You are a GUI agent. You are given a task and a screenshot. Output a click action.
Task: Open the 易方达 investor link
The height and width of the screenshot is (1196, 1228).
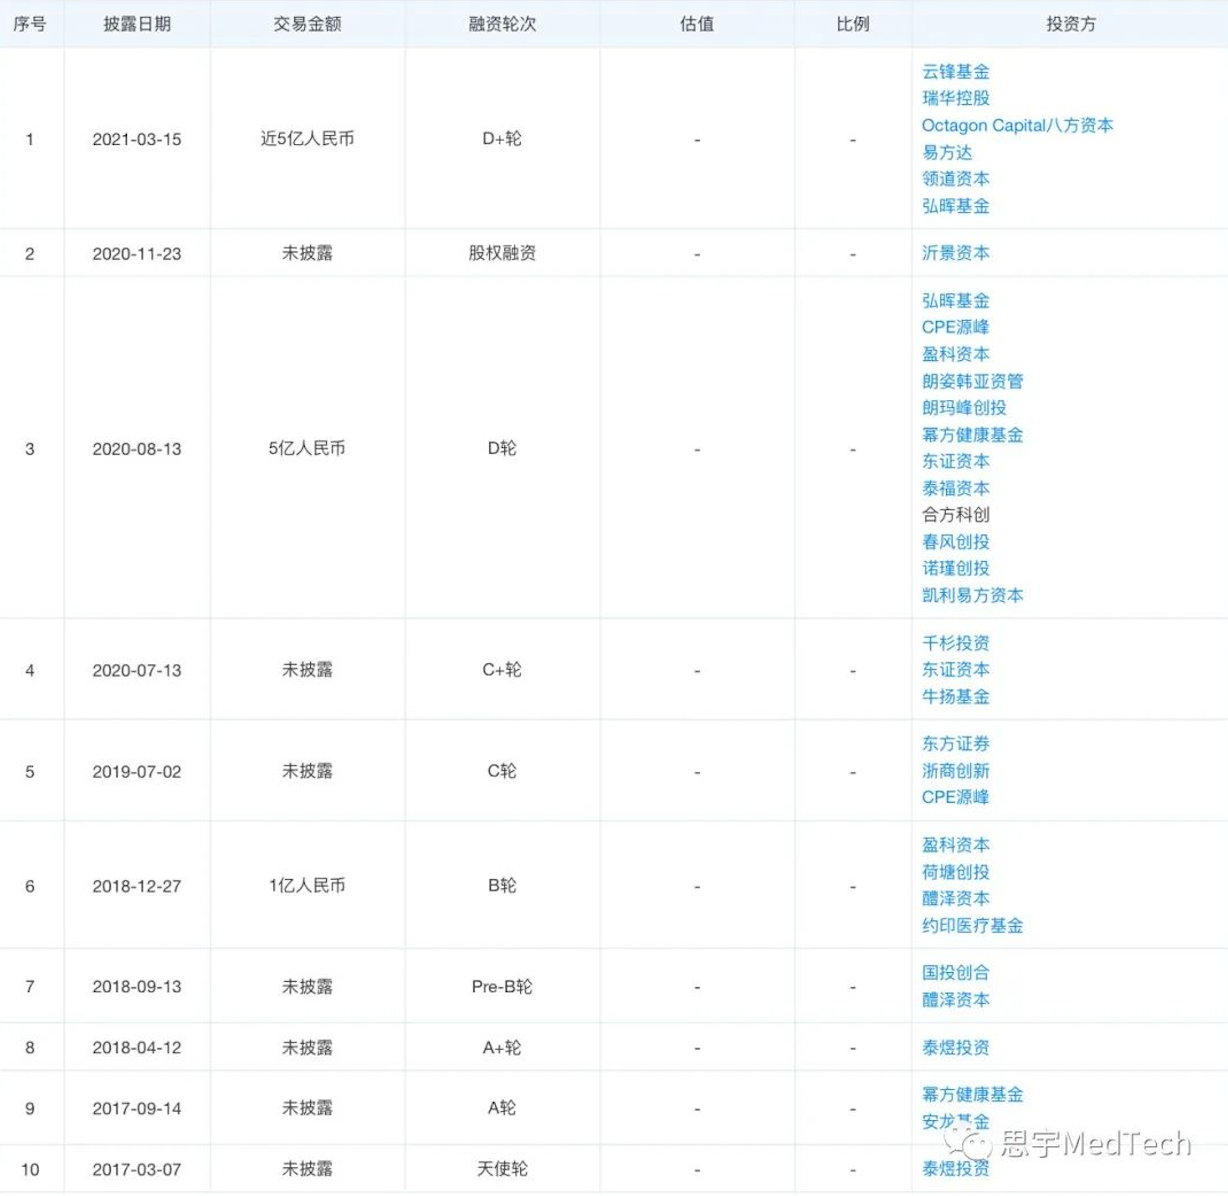coord(947,152)
